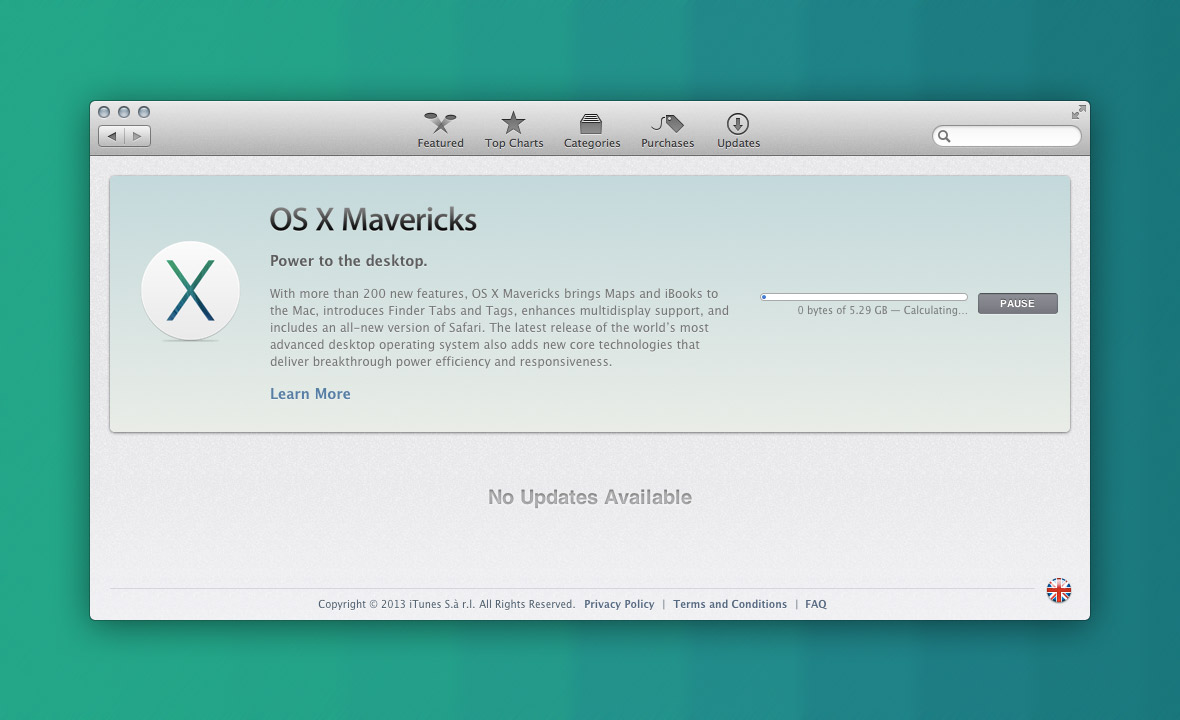This screenshot has height=720, width=1180.
Task: Click the '0 bytes of 5.29 GB' status
Action: [x=882, y=310]
